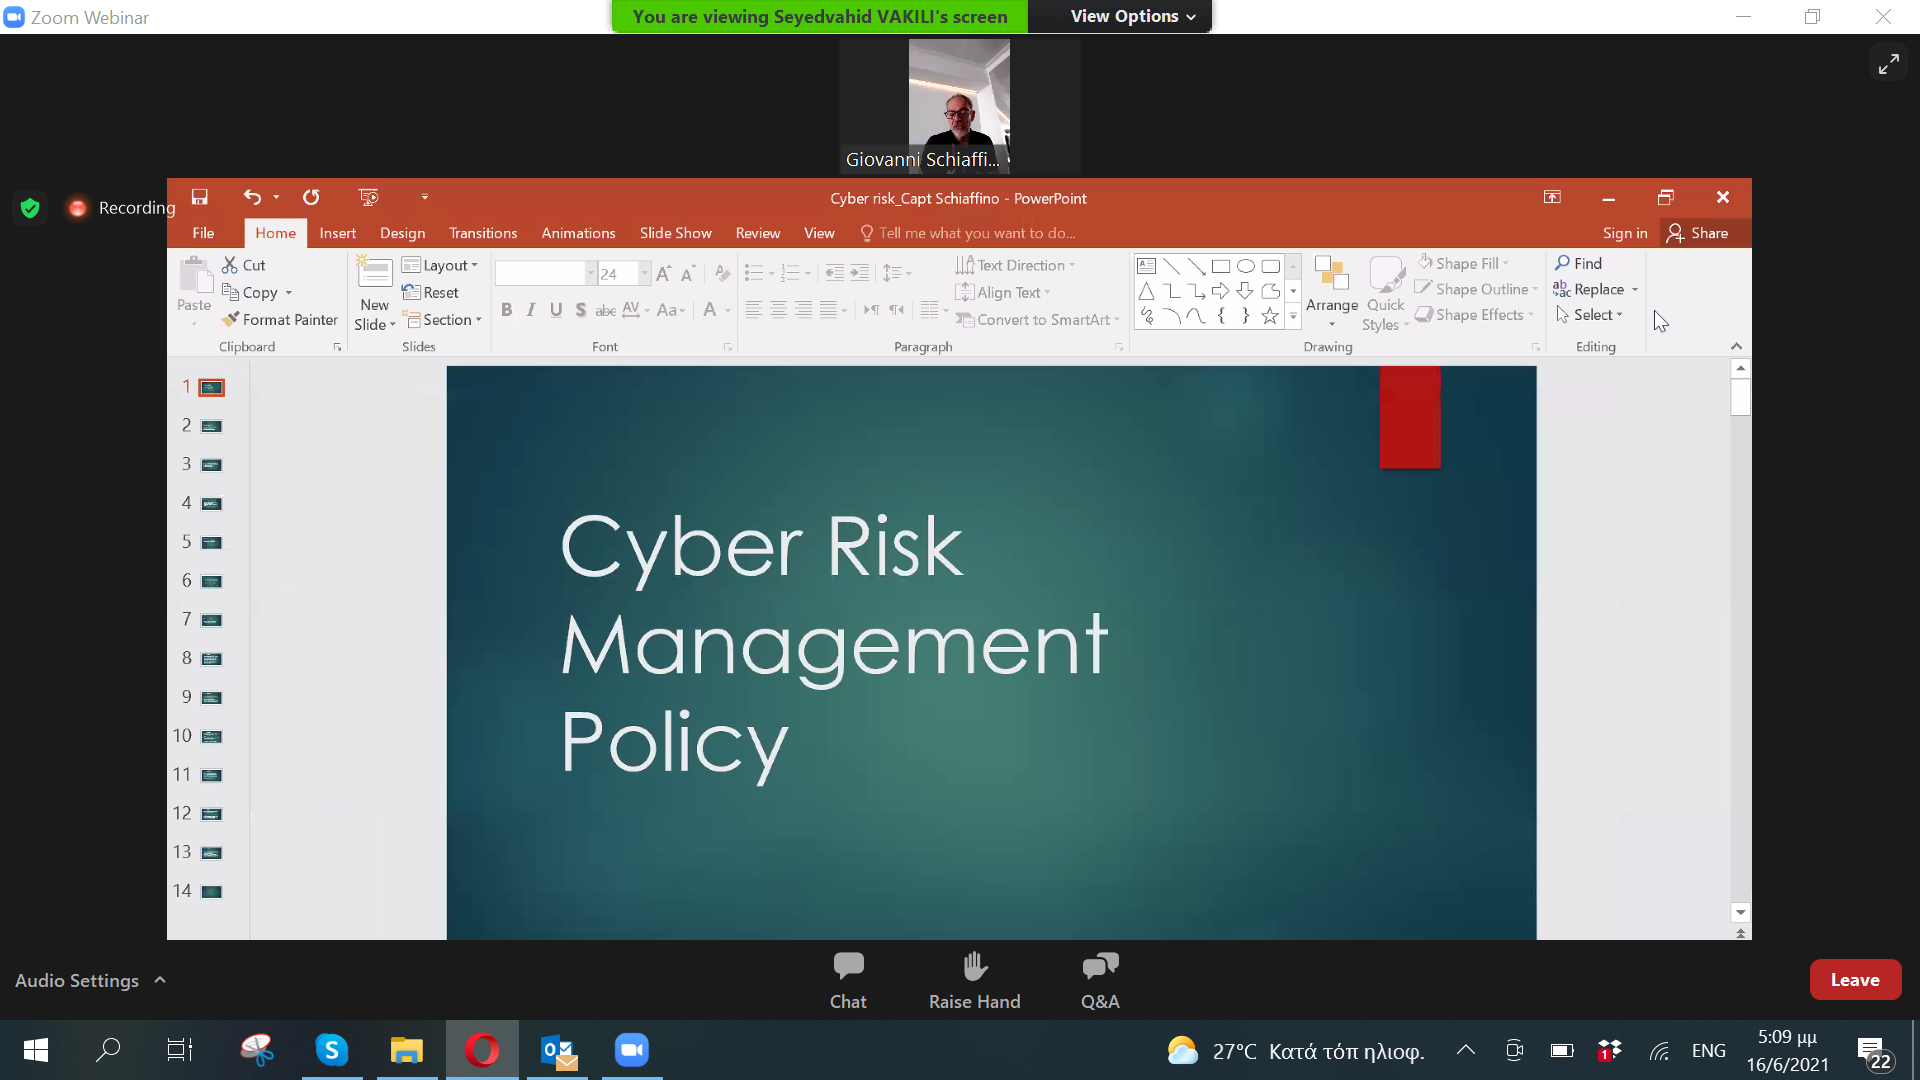Toggle Italic formatting button
Viewport: 1920px width, 1080px height.
[x=531, y=310]
